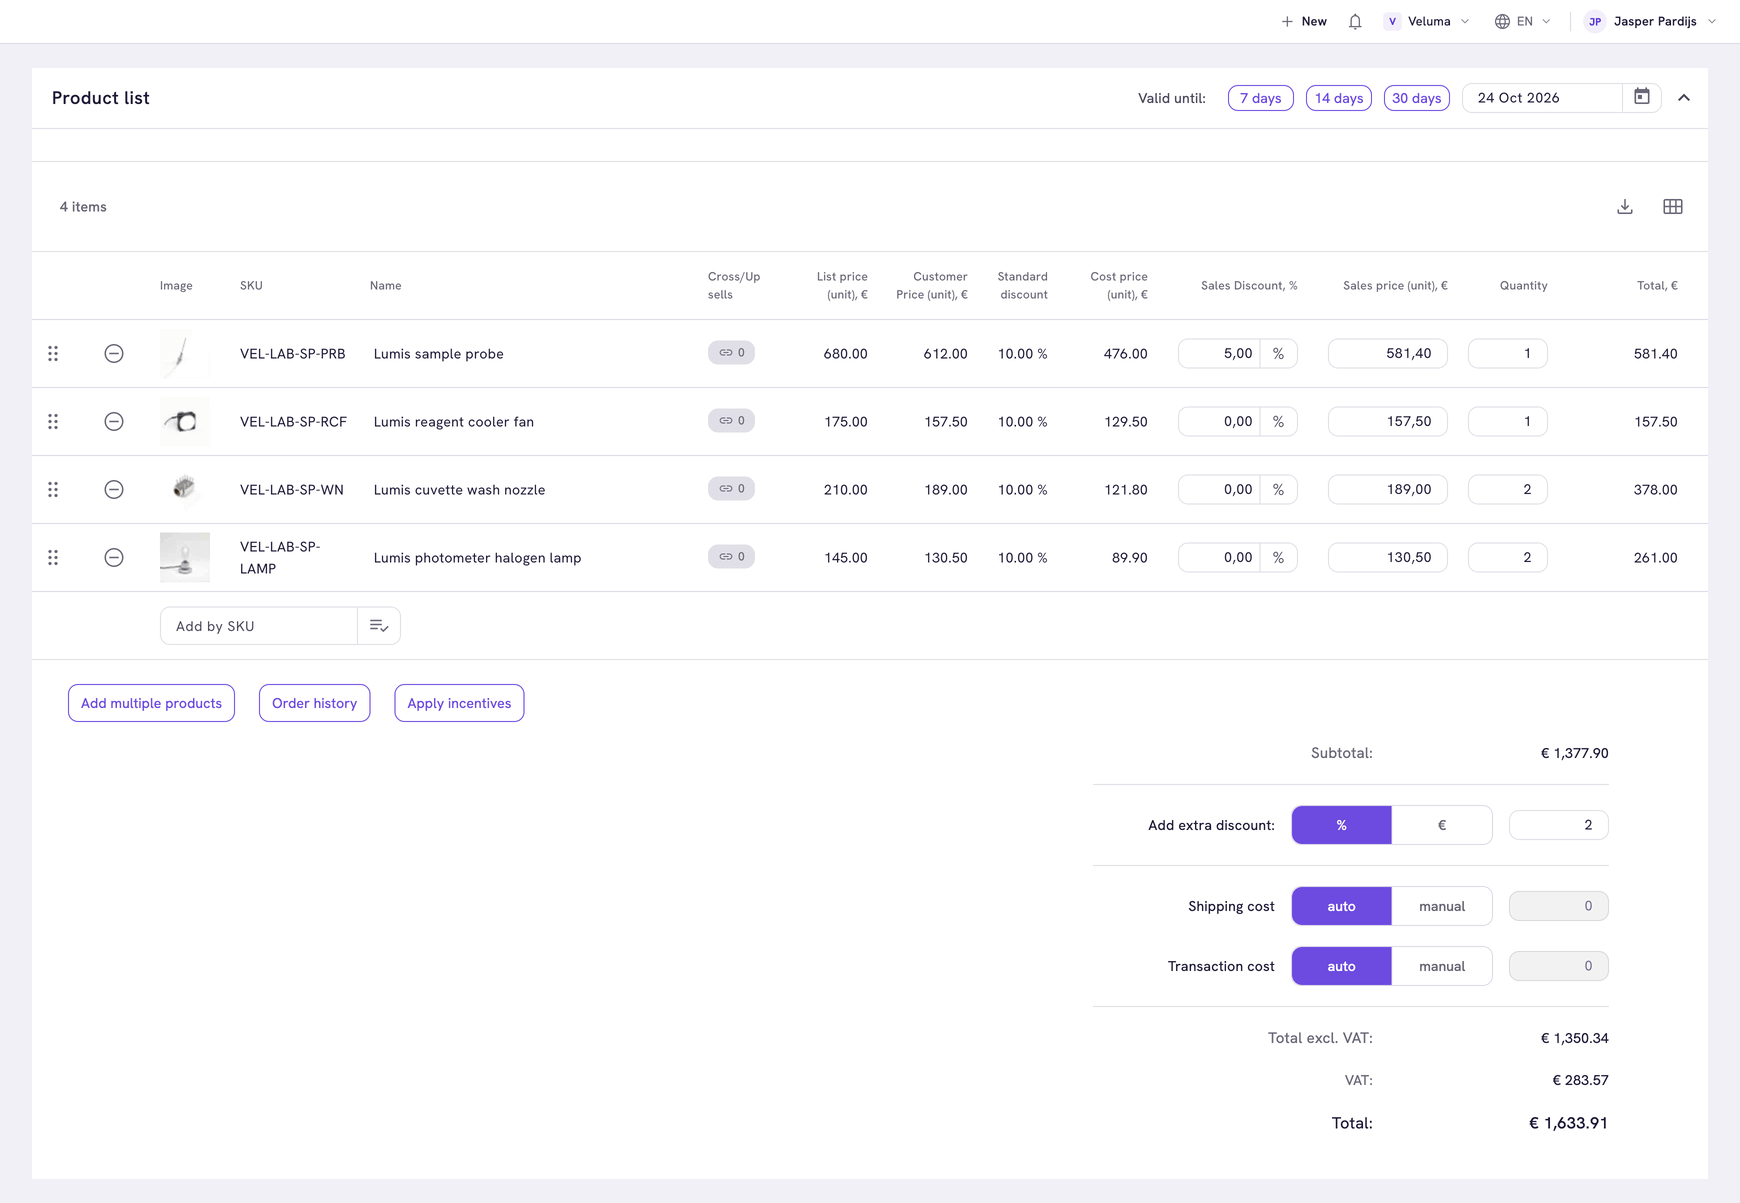The width and height of the screenshot is (1740, 1203).
Task: Remove the Lumis sample probe row
Action: [114, 353]
